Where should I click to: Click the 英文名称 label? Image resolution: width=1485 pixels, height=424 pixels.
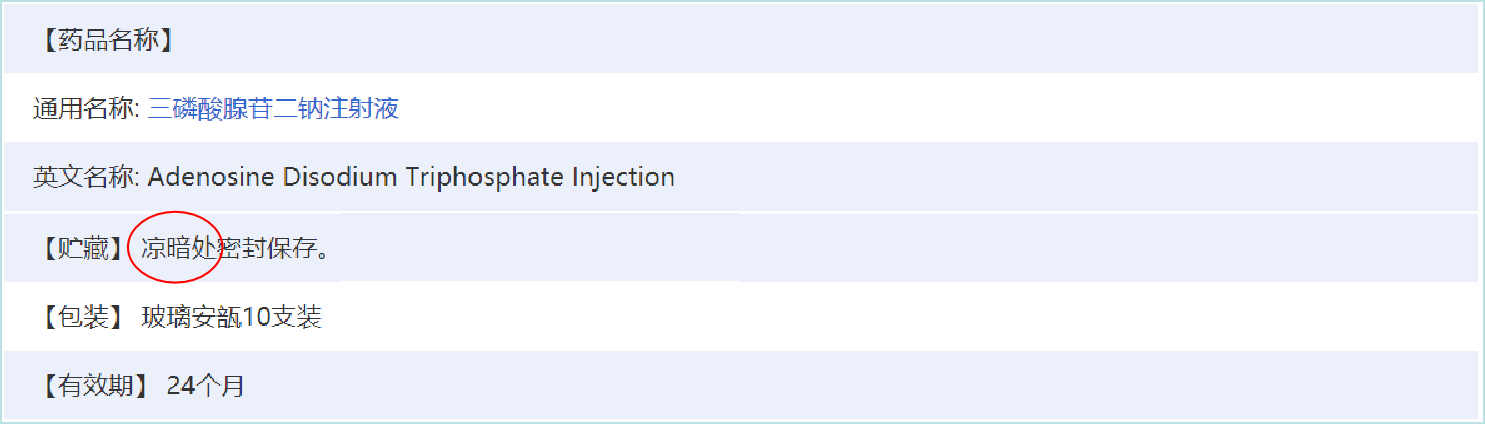(x=84, y=178)
